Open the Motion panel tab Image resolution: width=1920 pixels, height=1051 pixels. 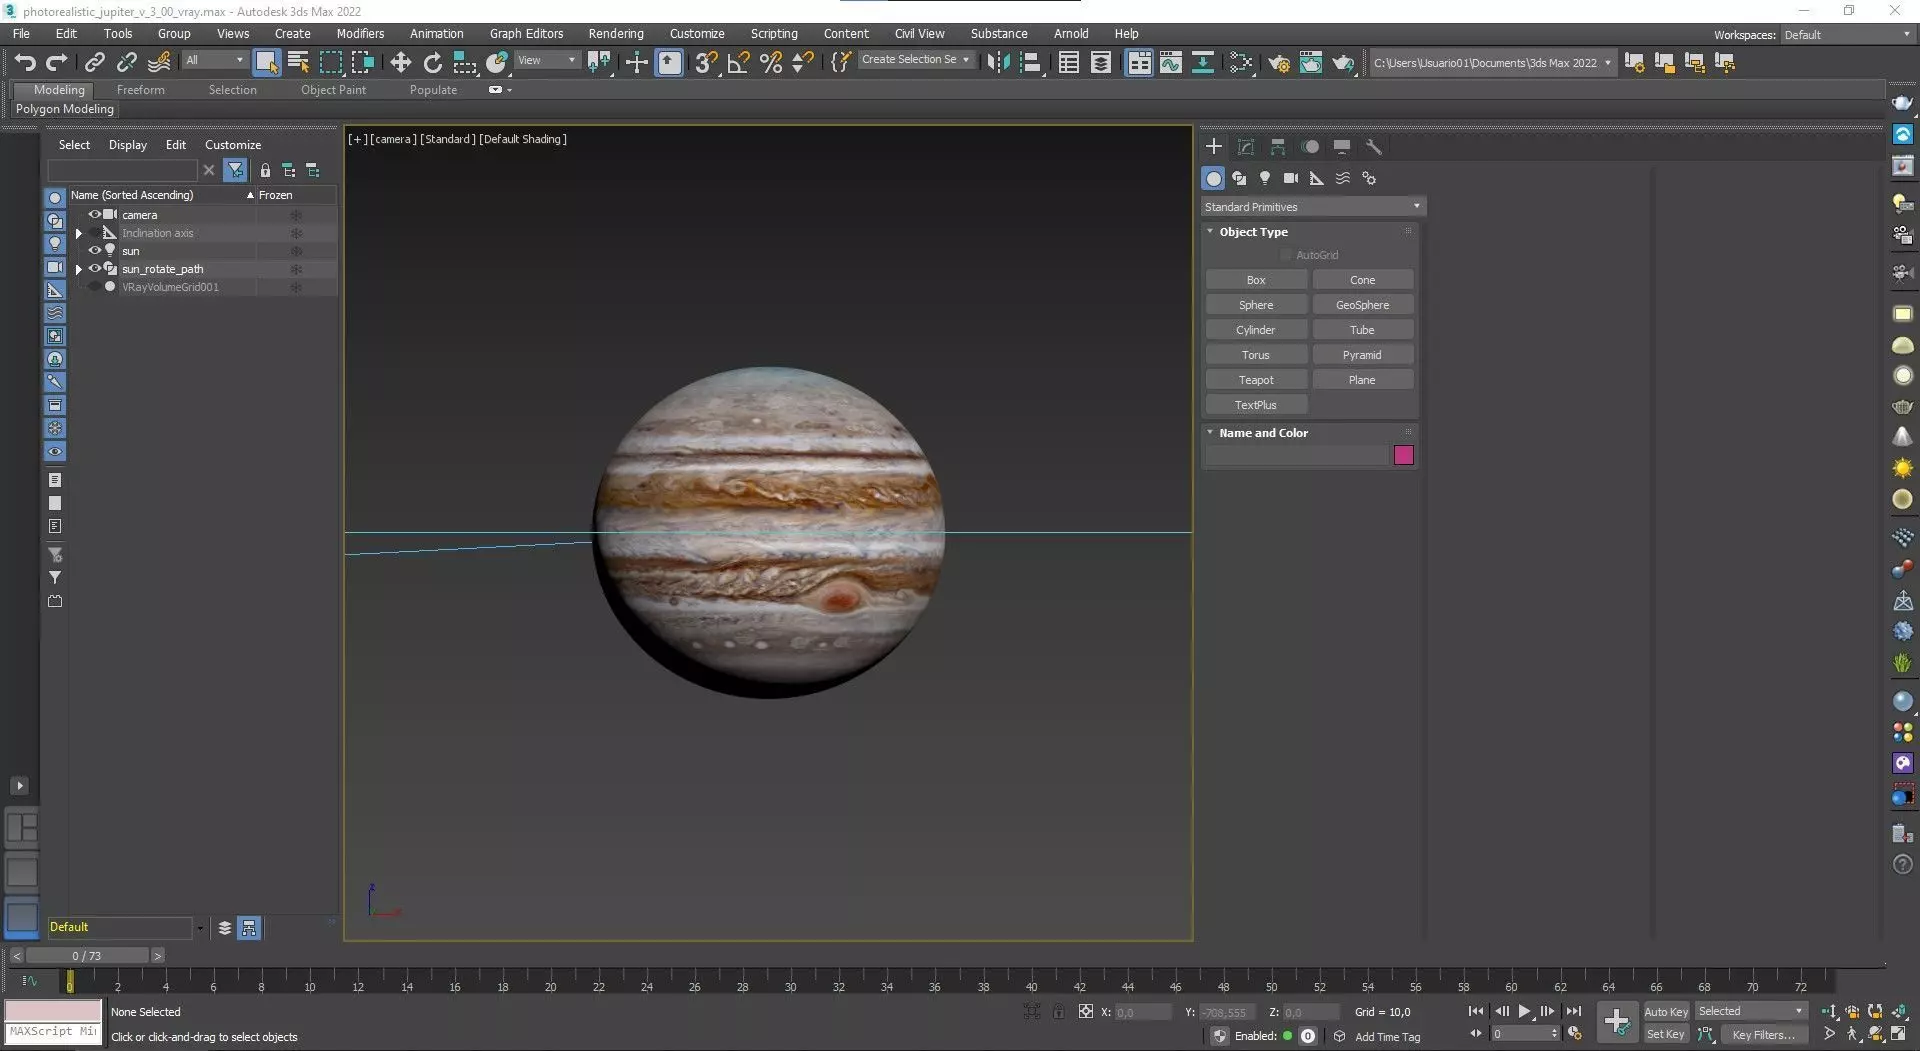pyautogui.click(x=1310, y=147)
